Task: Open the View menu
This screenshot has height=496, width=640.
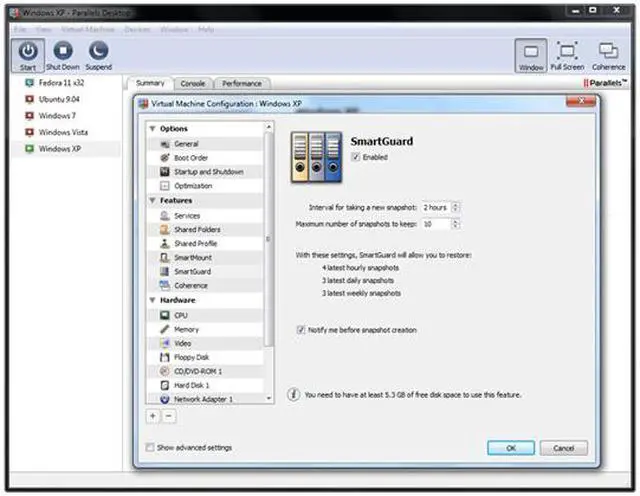Action: (x=43, y=29)
